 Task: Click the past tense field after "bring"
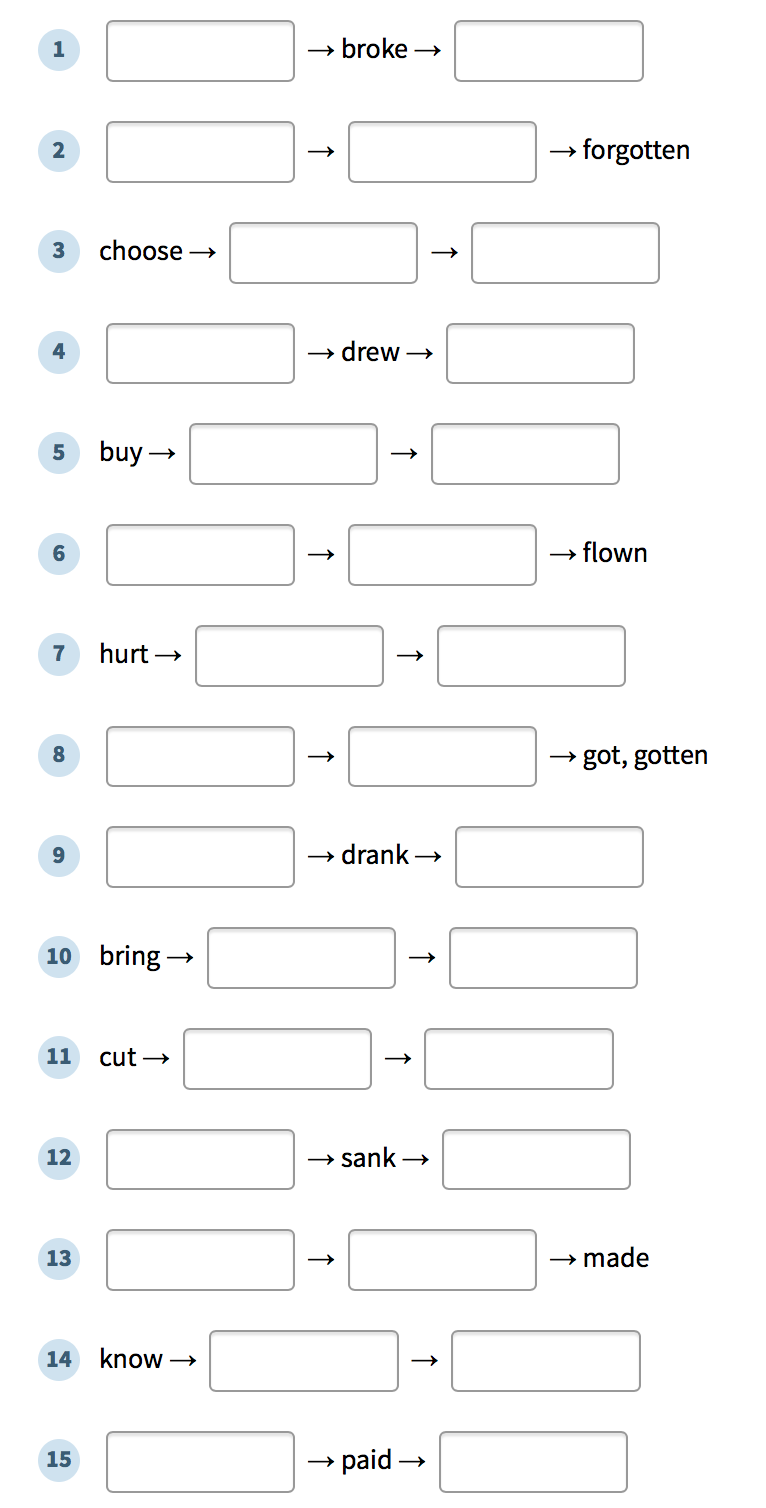tap(301, 958)
